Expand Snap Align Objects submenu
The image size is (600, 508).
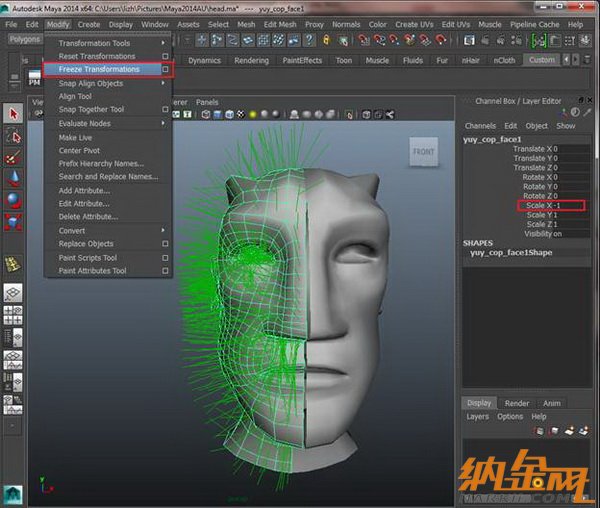click(x=163, y=83)
